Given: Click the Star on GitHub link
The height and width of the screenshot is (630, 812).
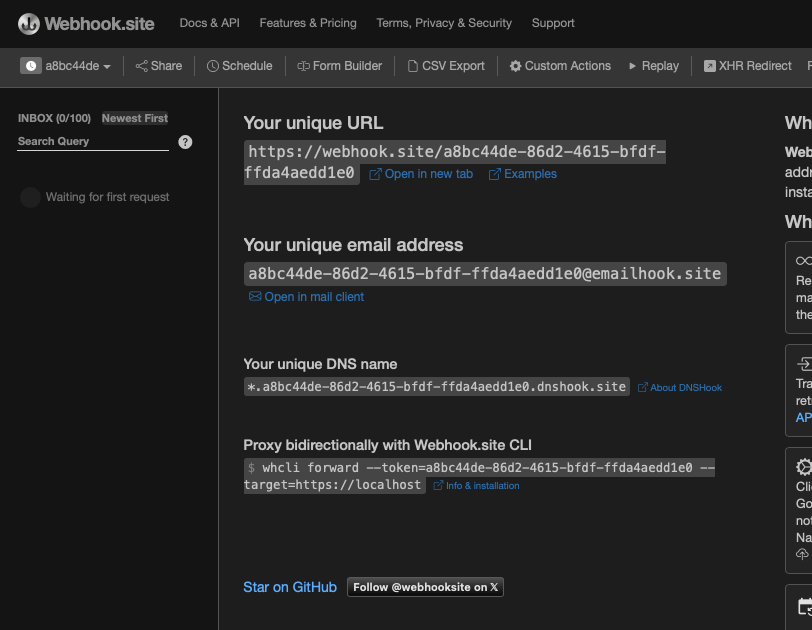Looking at the screenshot, I should [290, 588].
